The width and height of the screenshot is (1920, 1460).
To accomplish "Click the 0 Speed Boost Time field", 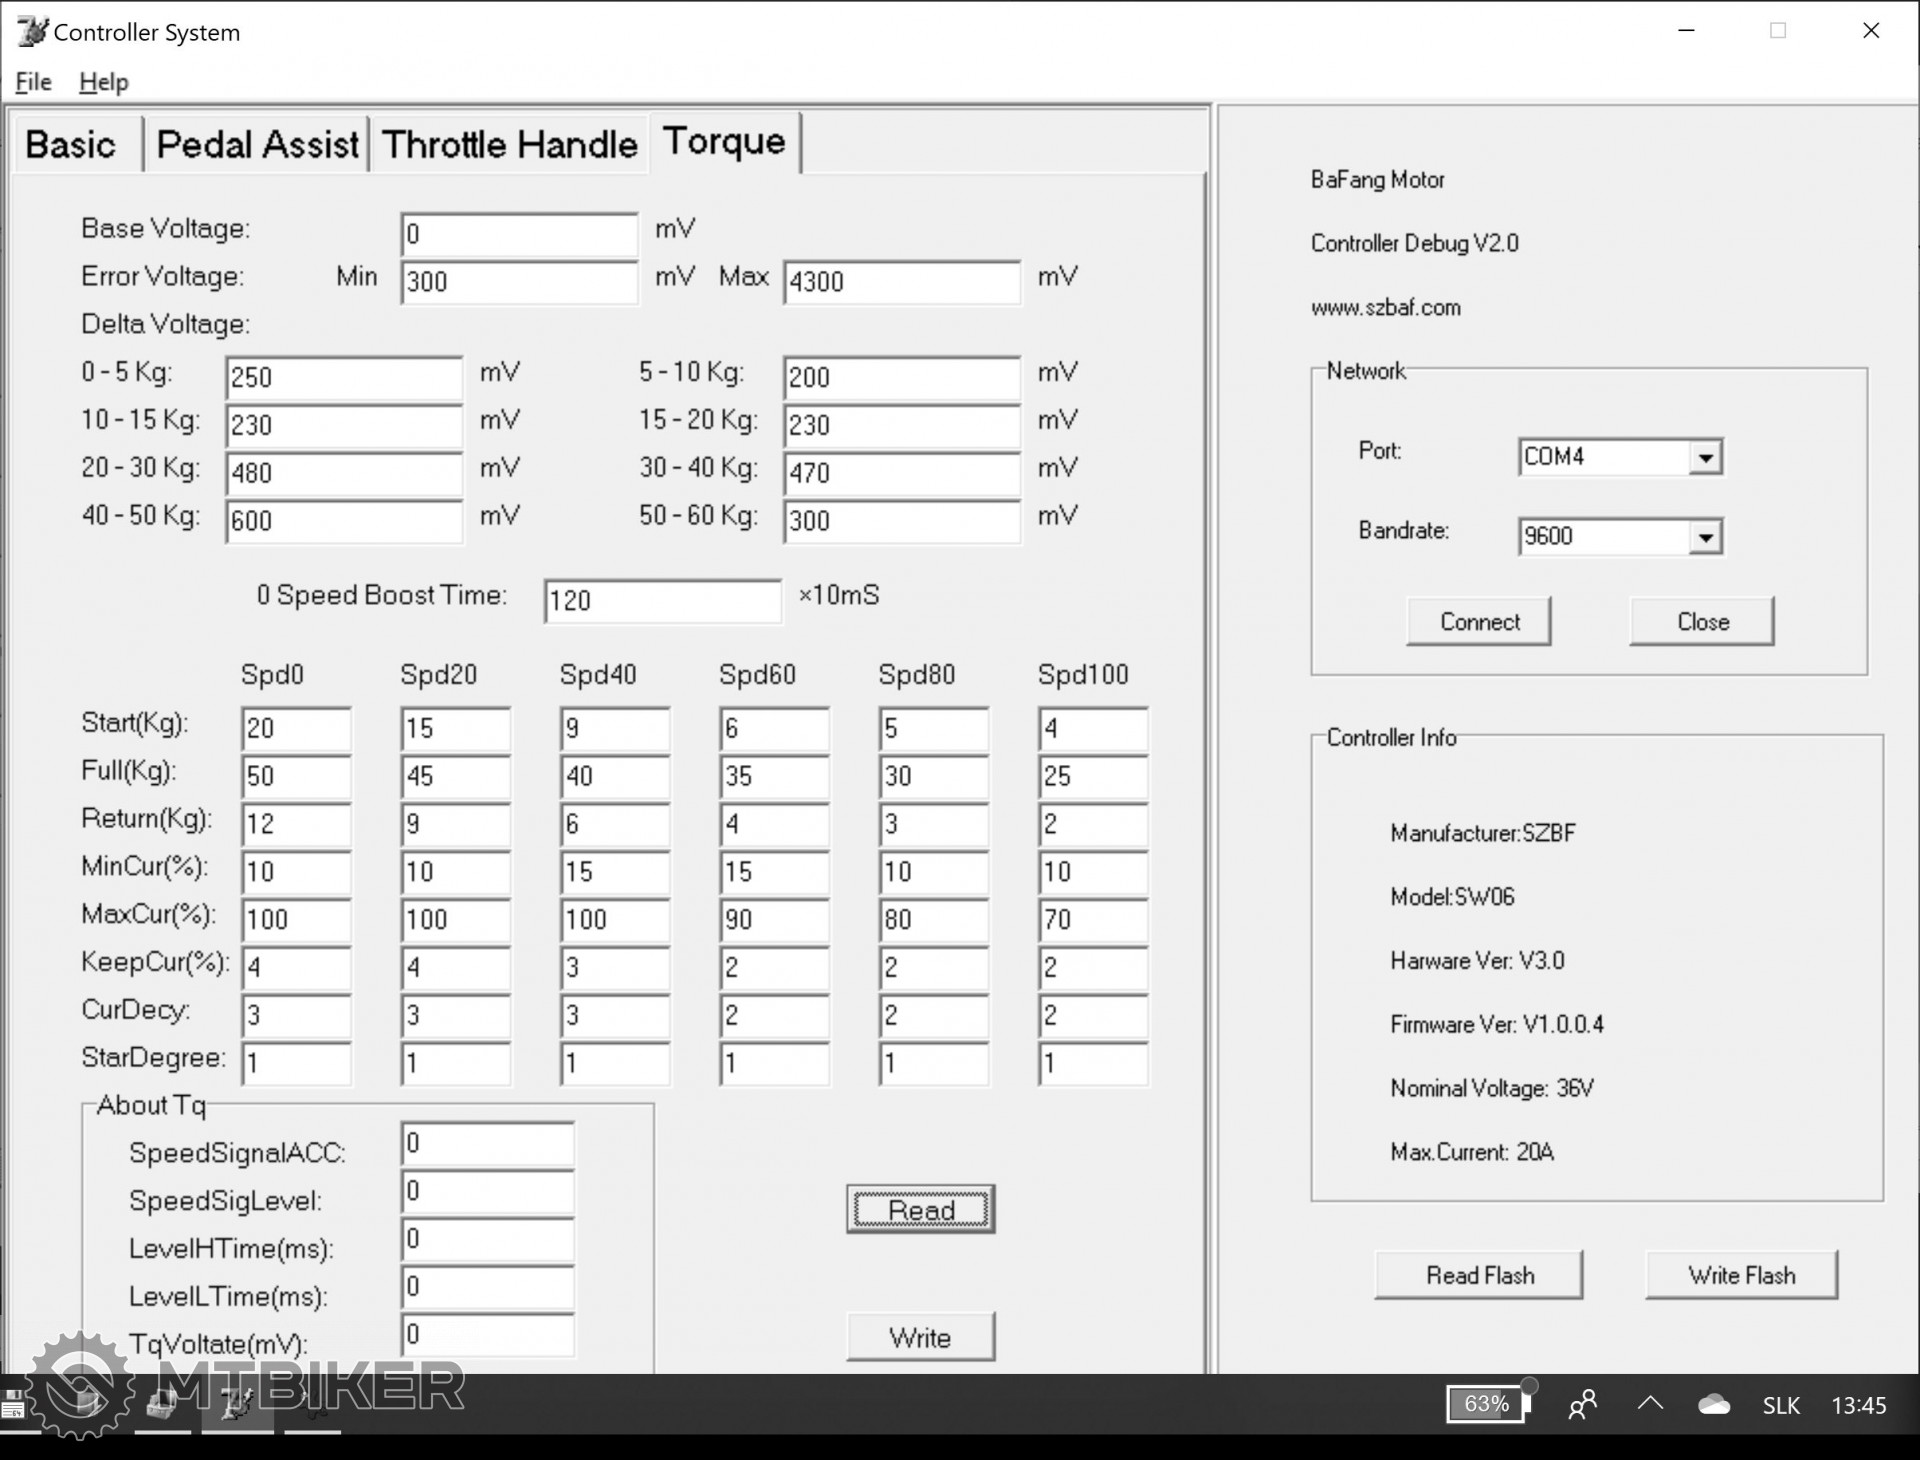I will [662, 601].
